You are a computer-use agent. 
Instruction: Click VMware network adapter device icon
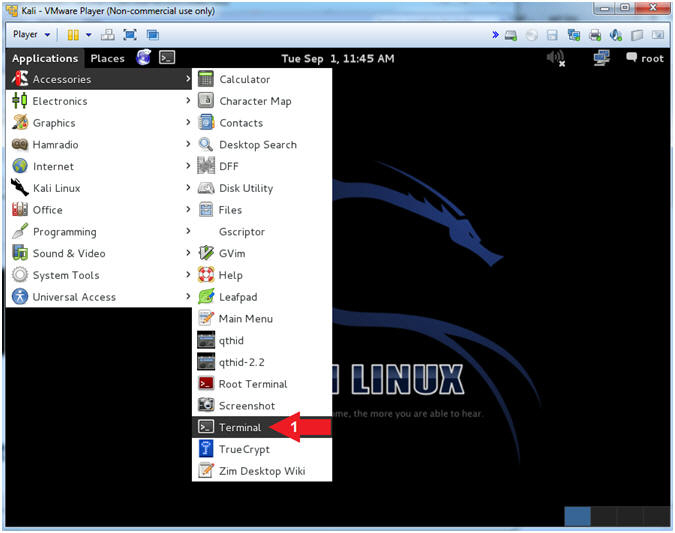click(x=574, y=35)
